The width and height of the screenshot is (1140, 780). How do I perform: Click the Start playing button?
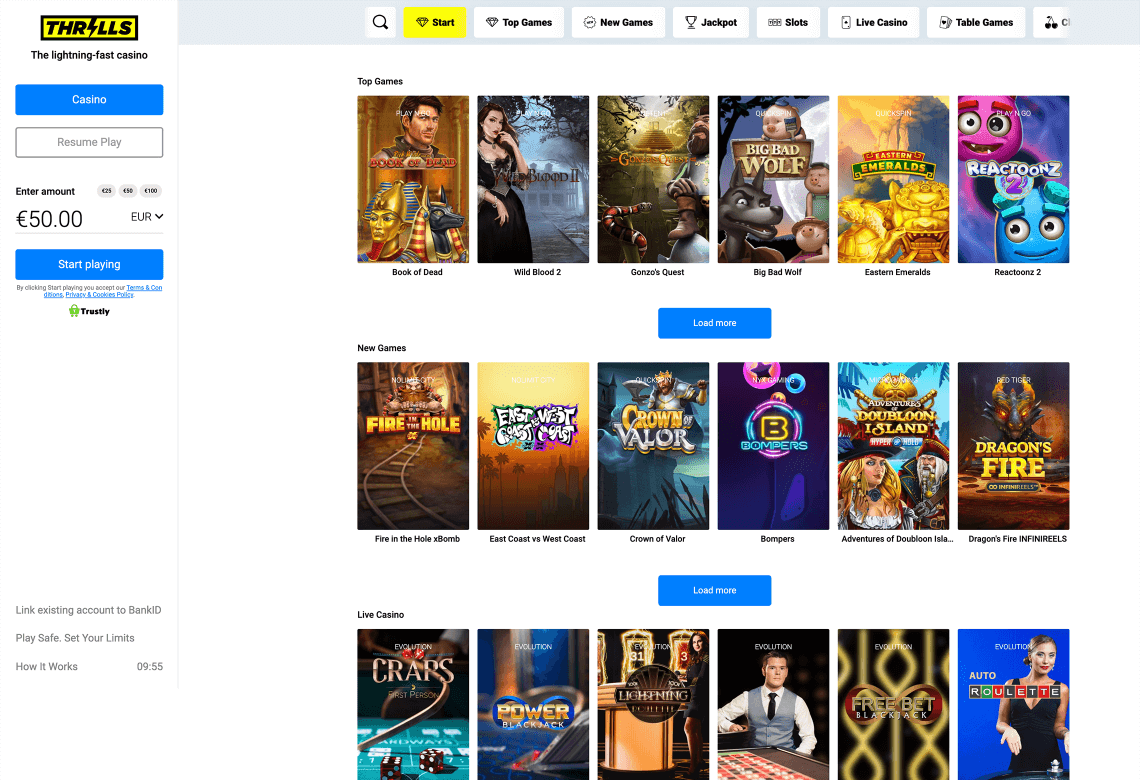89,265
